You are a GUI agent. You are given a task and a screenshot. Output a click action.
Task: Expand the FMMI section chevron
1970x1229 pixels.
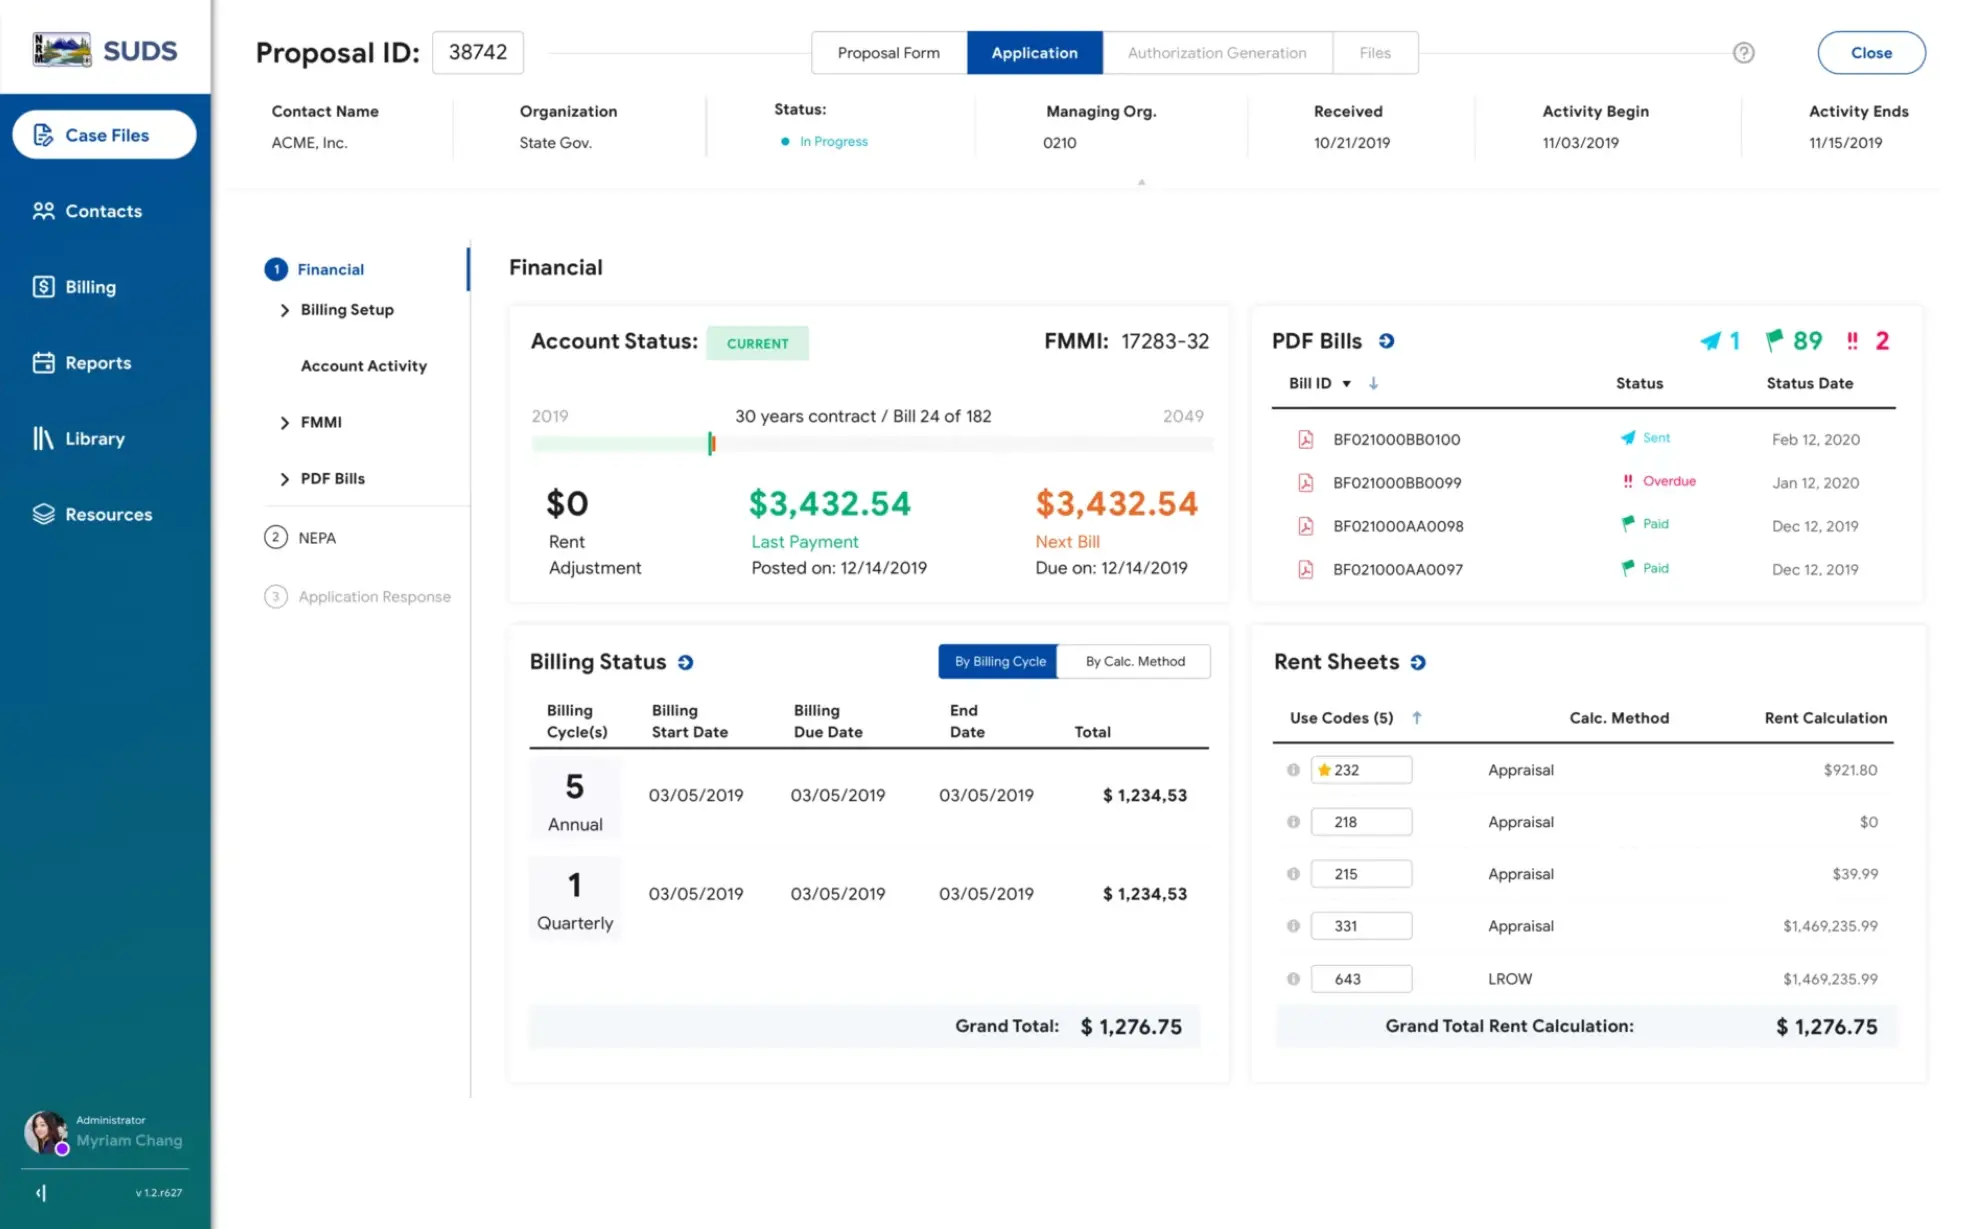(x=285, y=423)
